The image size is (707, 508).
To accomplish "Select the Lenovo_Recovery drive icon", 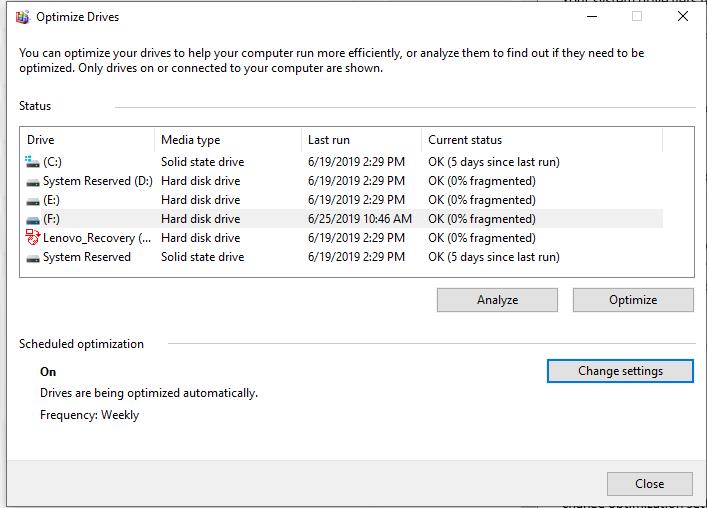I will (x=32, y=237).
